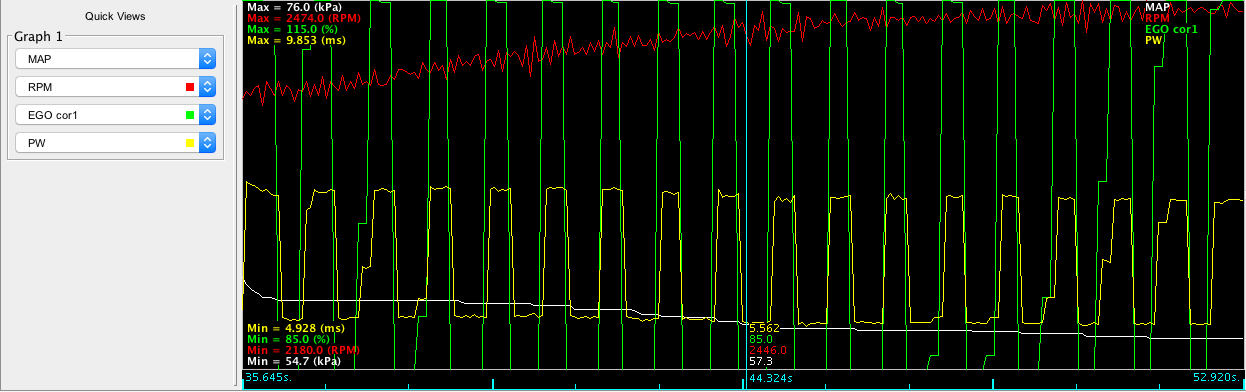The image size is (1246, 392).
Task: Open the PW channel dropdown
Action: 116,143
